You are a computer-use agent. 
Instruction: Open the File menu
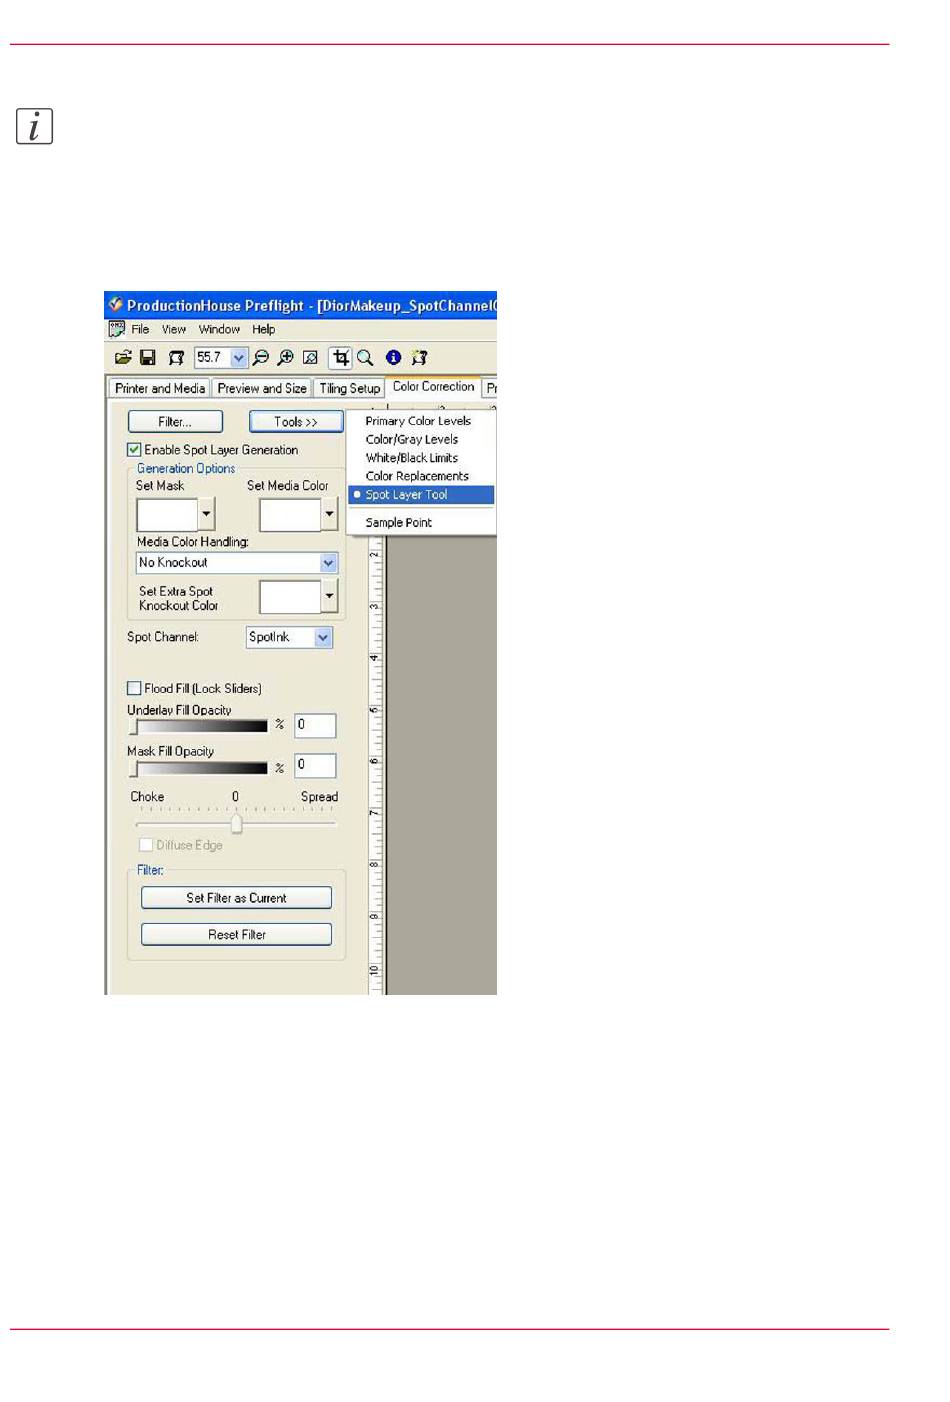click(x=140, y=329)
